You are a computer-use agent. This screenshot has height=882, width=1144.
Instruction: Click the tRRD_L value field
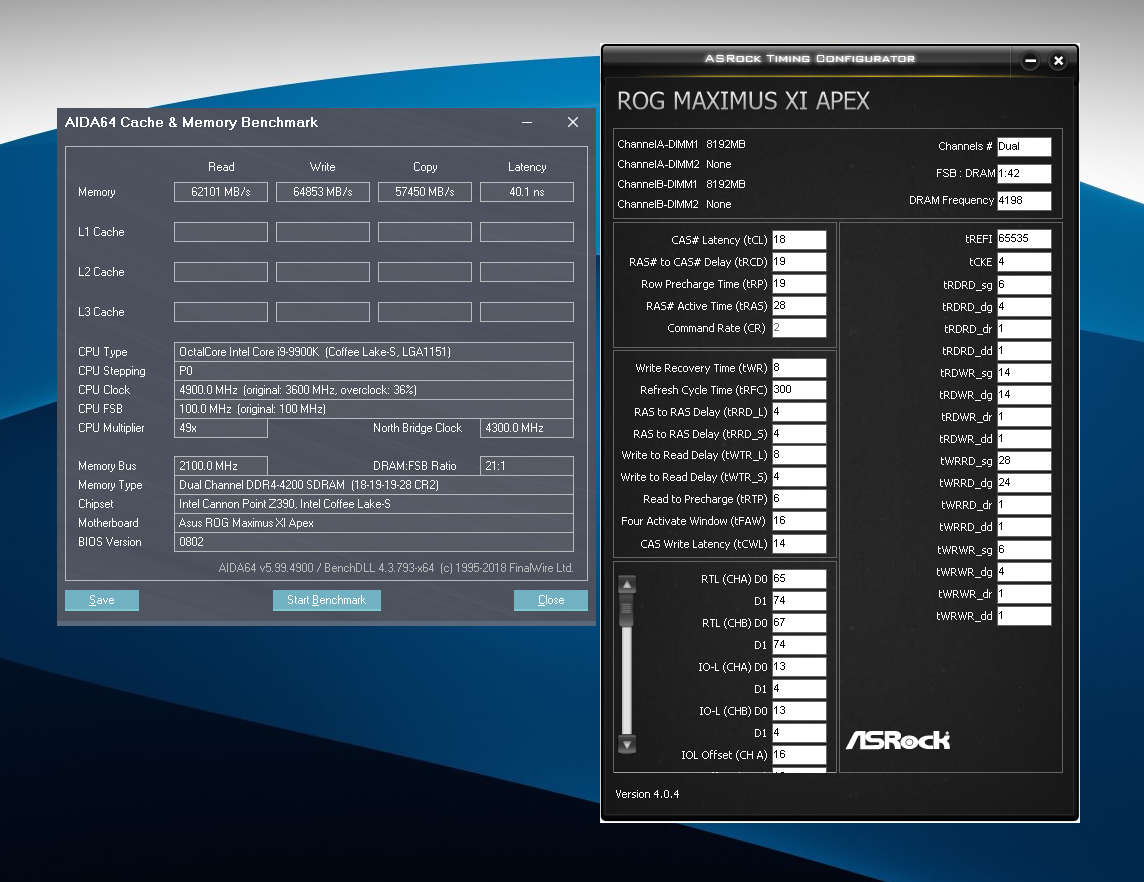click(799, 411)
